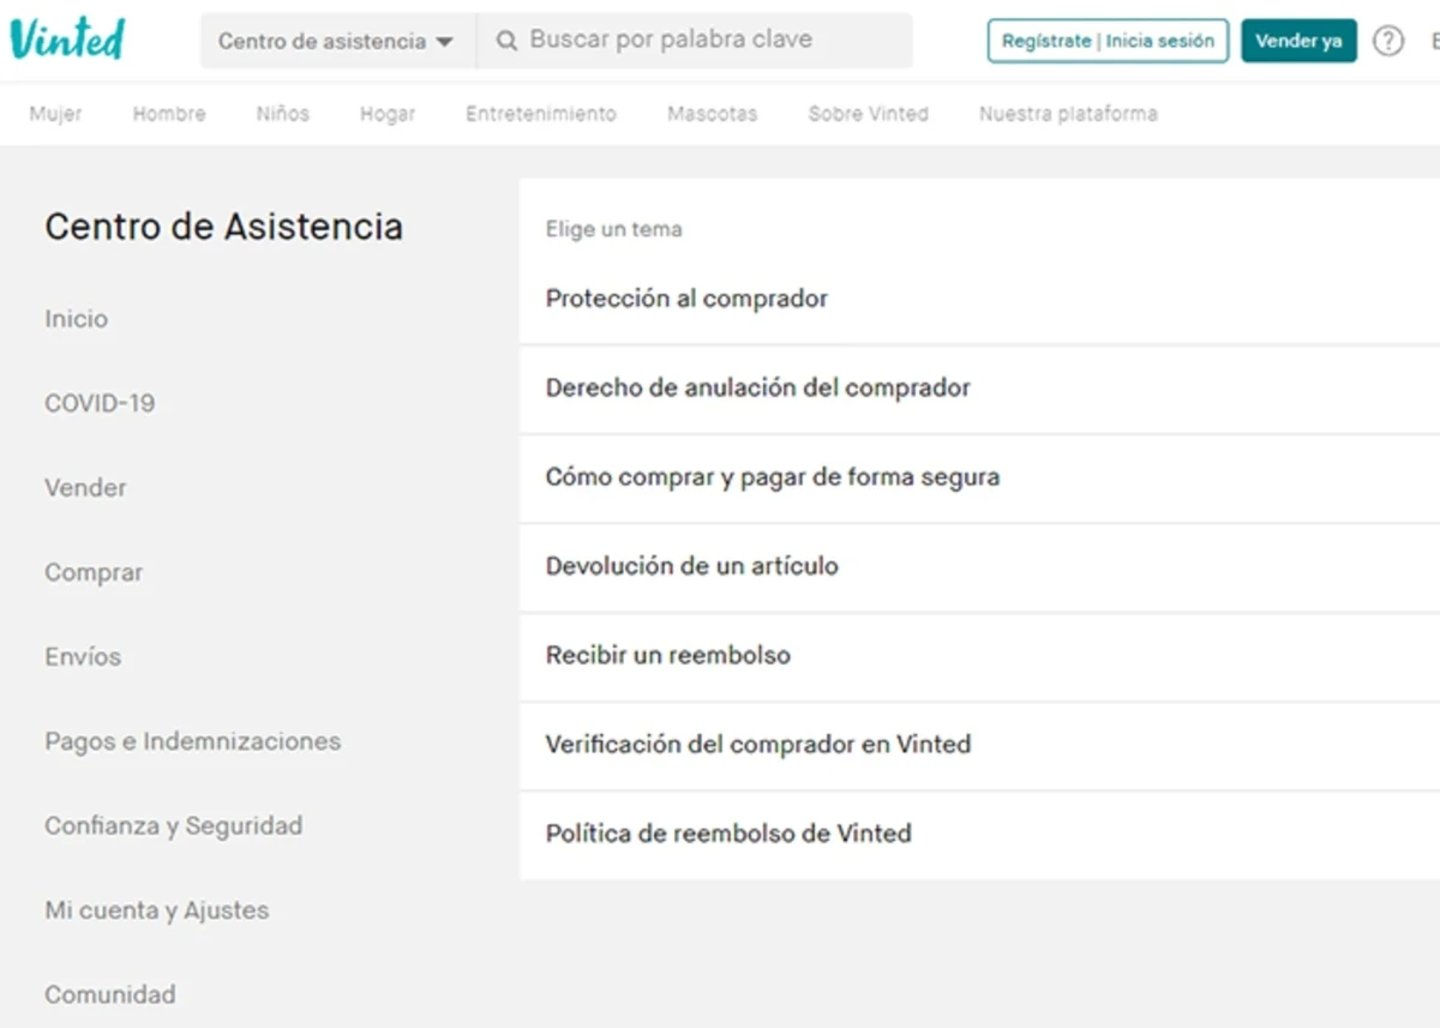Open the Mujer category menu

[56, 114]
